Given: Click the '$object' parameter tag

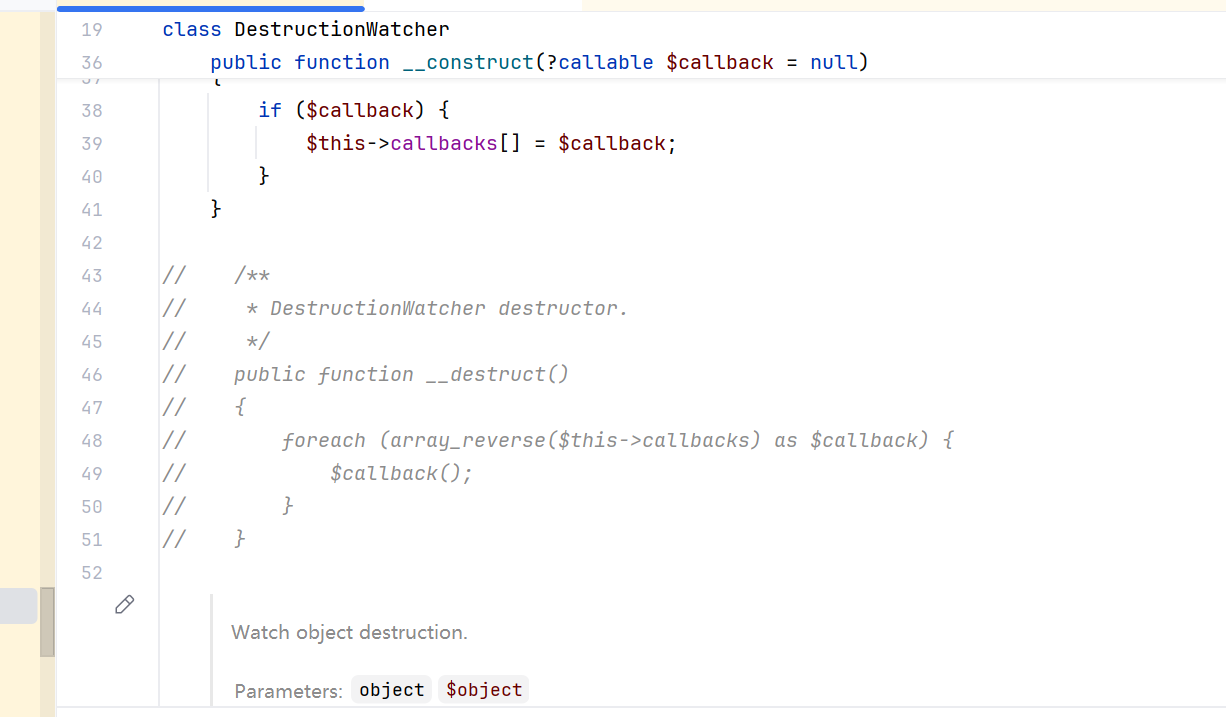Looking at the screenshot, I should point(484,690).
